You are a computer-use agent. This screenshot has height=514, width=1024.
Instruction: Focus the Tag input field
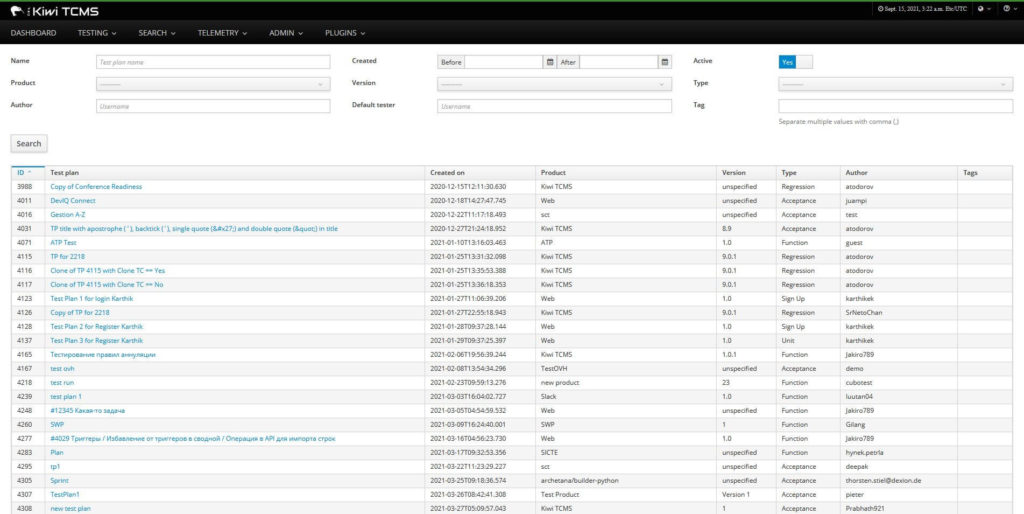click(895, 106)
